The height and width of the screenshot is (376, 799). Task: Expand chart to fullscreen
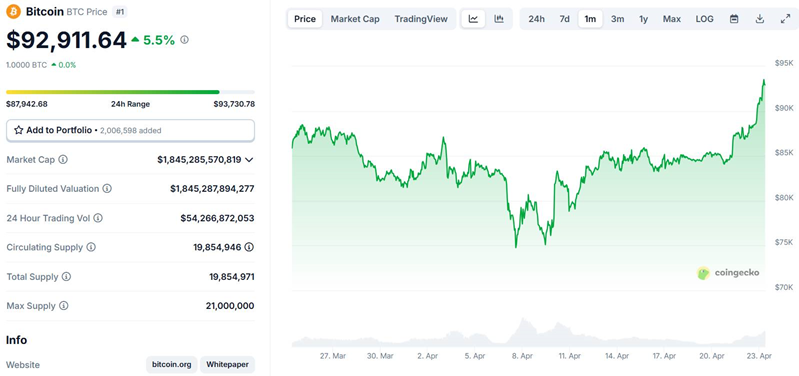pyautogui.click(x=785, y=19)
